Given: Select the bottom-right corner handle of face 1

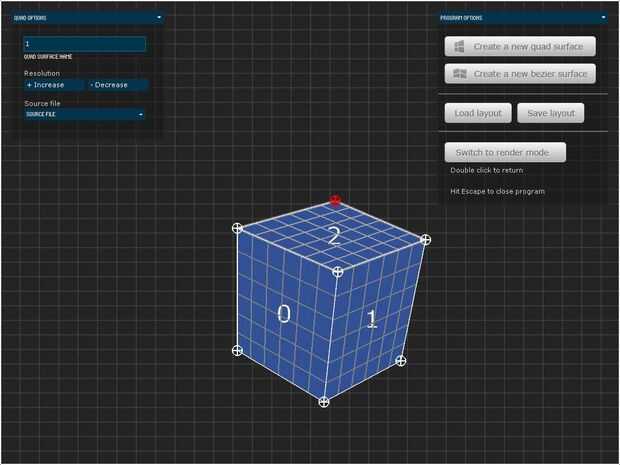Looking at the screenshot, I should click(401, 361).
